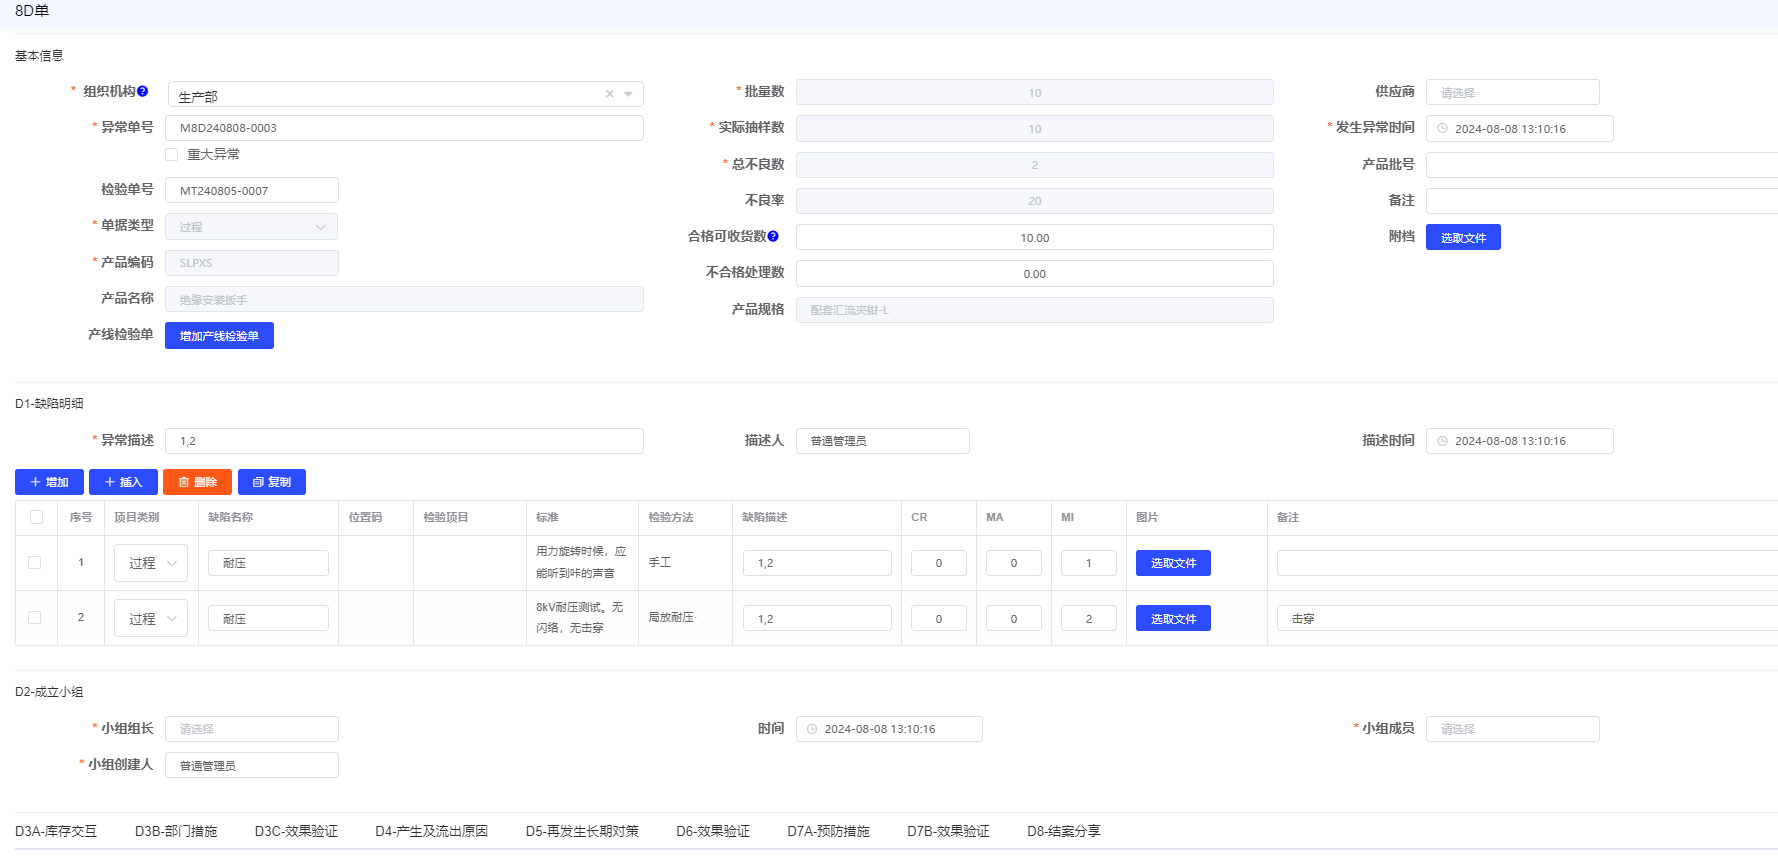Click MA input in row 2
1778x865 pixels.
(1013, 618)
